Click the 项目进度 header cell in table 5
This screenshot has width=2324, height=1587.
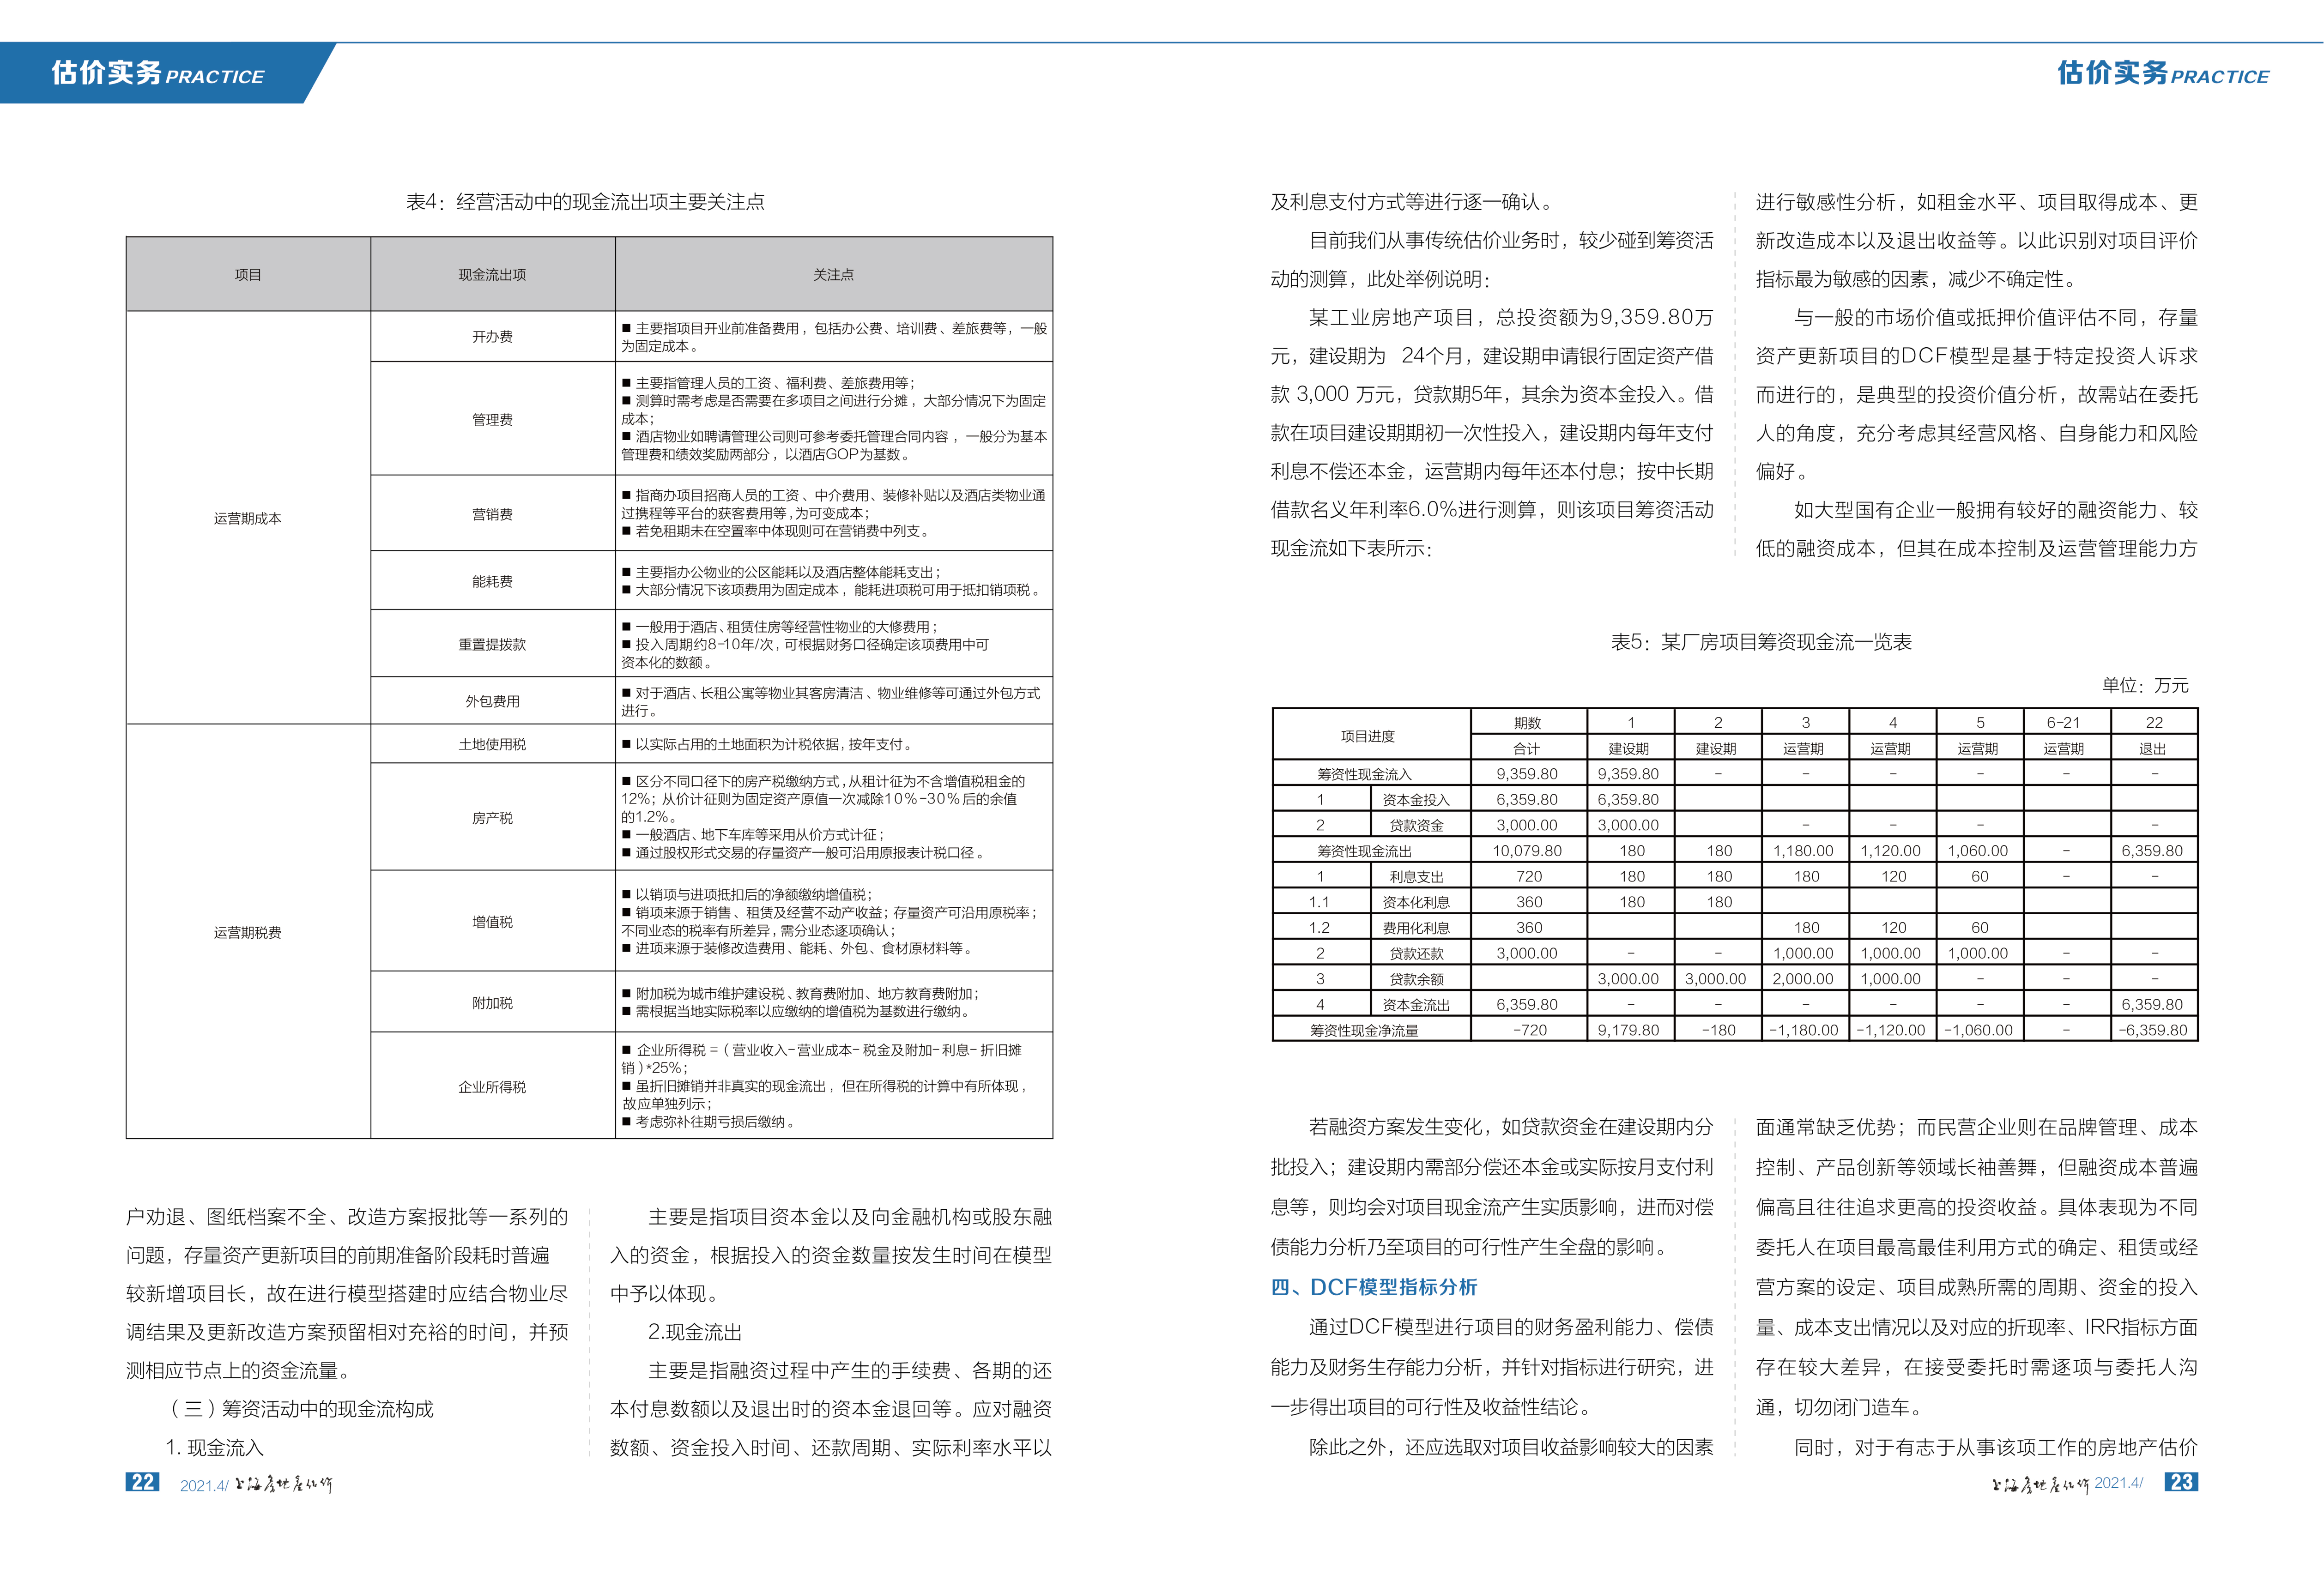(1367, 736)
